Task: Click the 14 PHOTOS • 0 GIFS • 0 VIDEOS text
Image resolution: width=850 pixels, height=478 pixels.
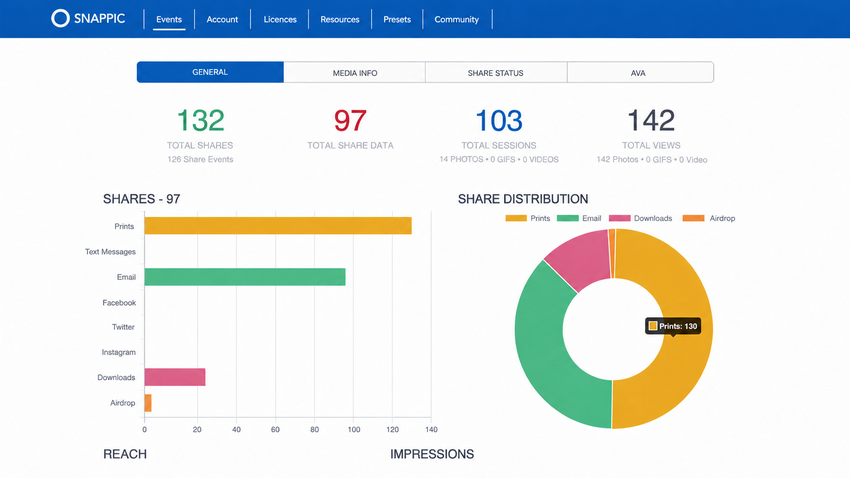Action: click(499, 159)
